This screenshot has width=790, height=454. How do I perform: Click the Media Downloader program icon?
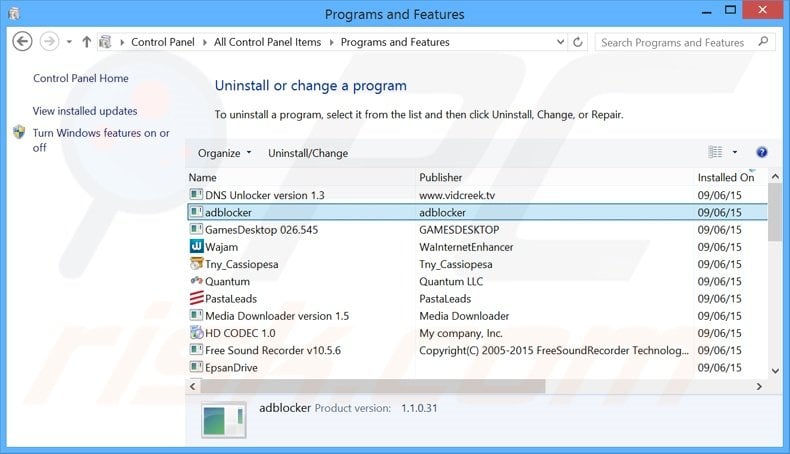pyautogui.click(x=195, y=315)
